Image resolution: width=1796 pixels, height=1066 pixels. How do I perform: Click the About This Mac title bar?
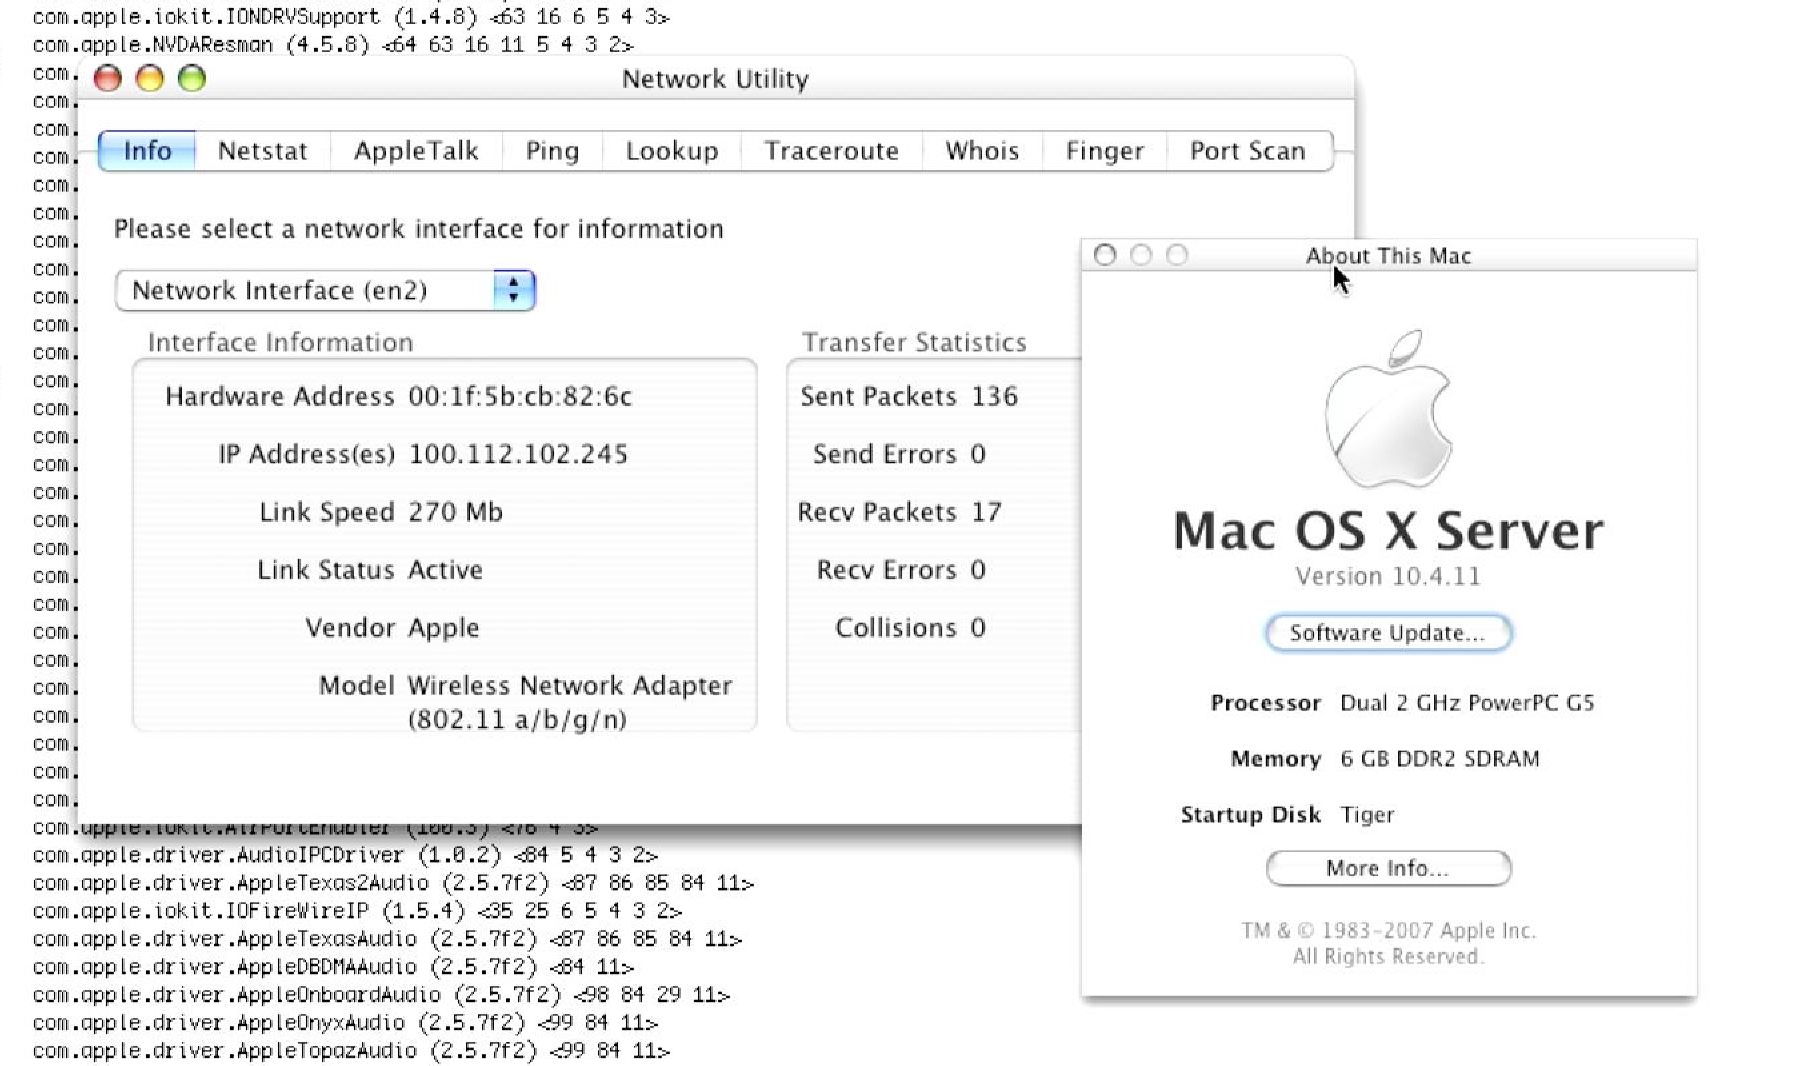(x=1388, y=256)
